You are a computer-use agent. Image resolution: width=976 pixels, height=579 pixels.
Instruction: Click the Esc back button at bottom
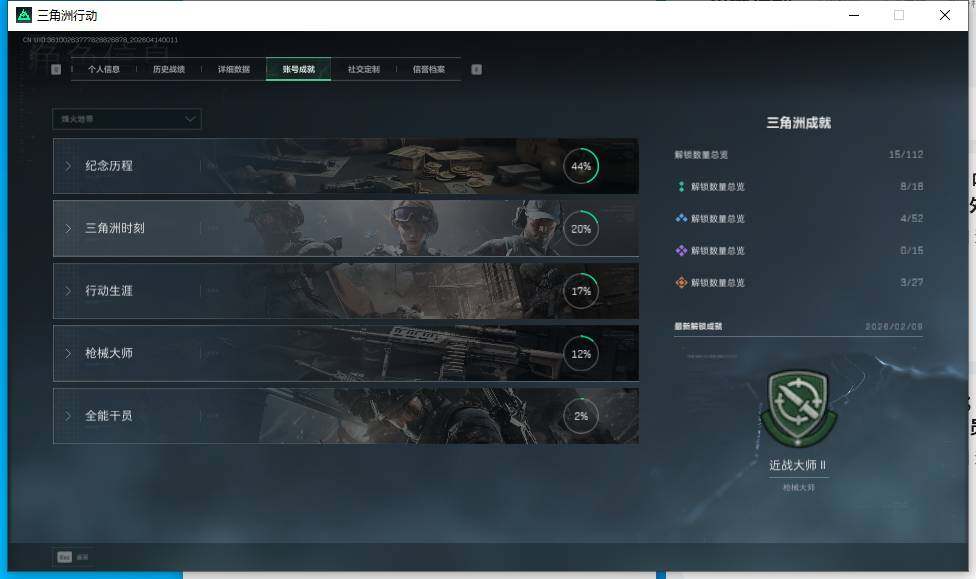tap(73, 557)
